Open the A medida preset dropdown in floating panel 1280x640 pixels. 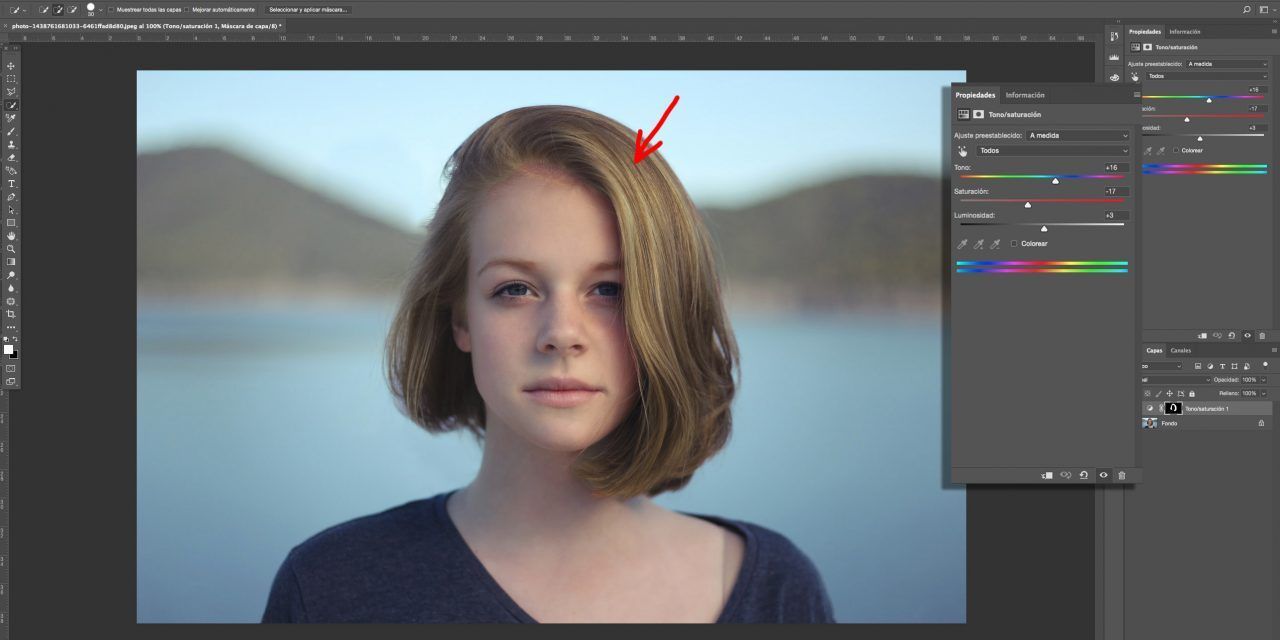tap(1078, 135)
